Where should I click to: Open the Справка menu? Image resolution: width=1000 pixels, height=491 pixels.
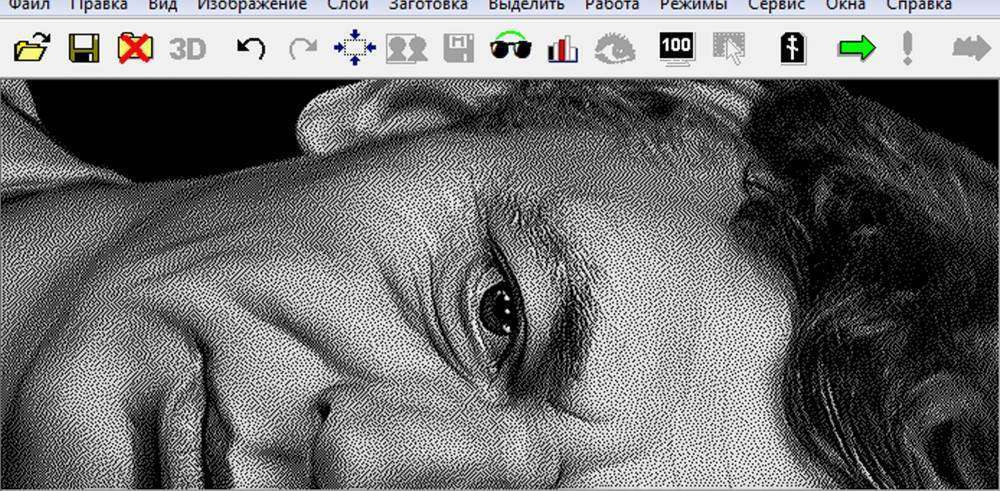[919, 5]
